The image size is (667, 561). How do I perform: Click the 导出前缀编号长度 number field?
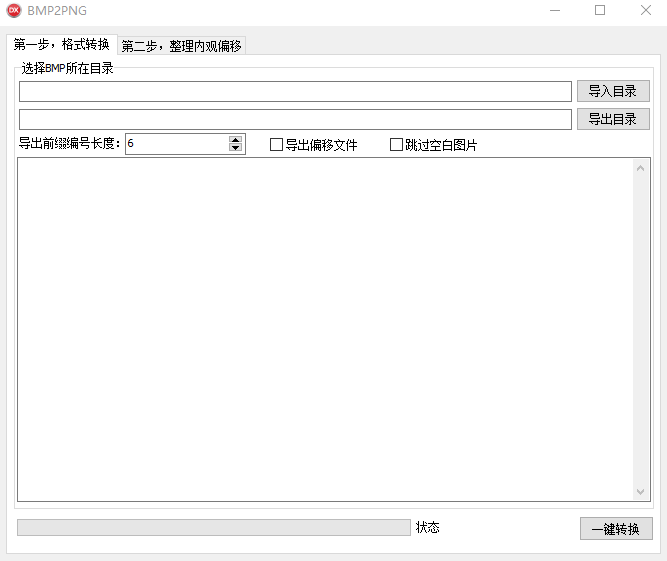pos(177,144)
